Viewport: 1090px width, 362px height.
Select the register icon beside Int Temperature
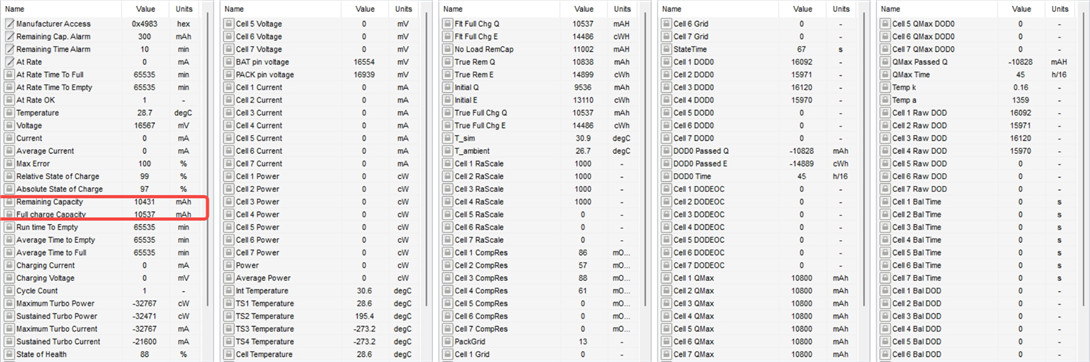pyautogui.click(x=229, y=290)
